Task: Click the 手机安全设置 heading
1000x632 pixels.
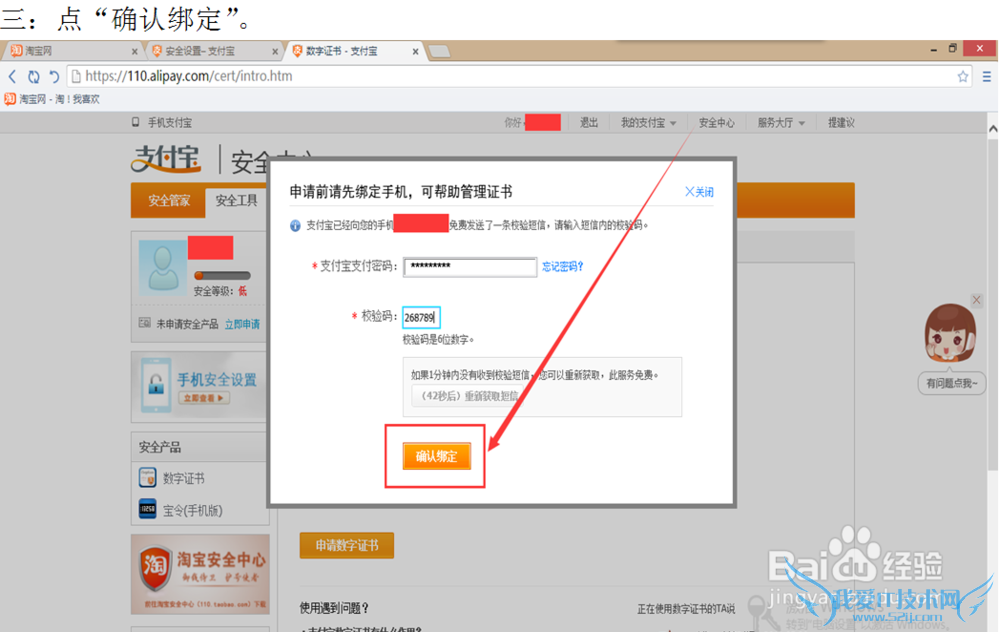Action: [217, 379]
